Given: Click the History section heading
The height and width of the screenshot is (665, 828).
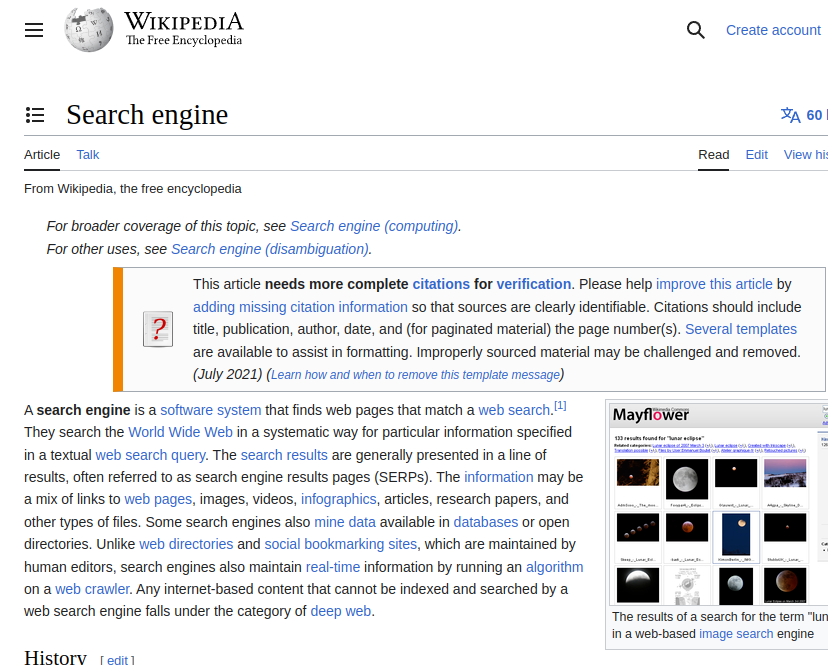Looking at the screenshot, I should (55, 657).
